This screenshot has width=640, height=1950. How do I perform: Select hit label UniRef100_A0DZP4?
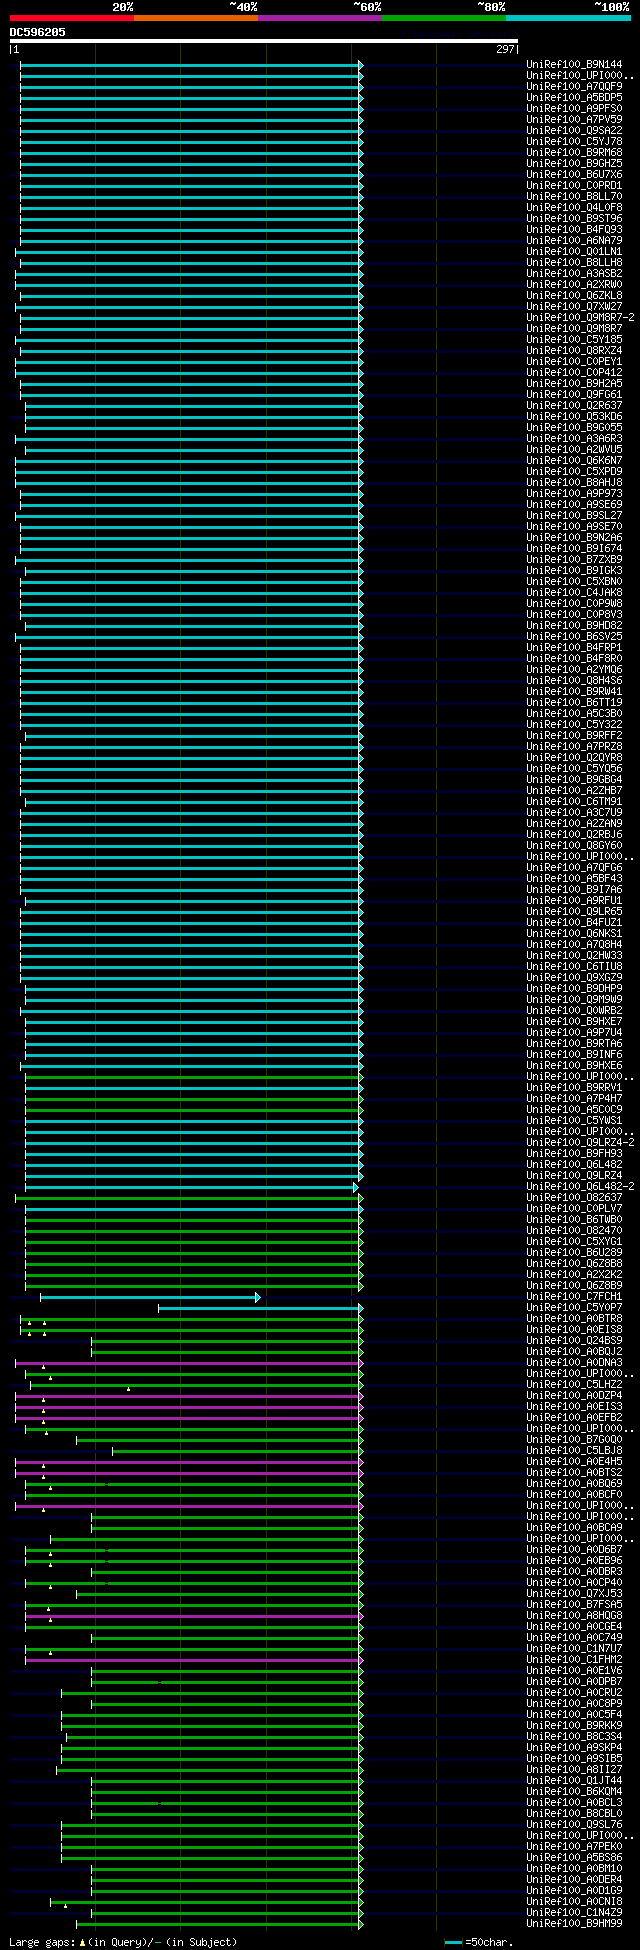(x=574, y=1396)
